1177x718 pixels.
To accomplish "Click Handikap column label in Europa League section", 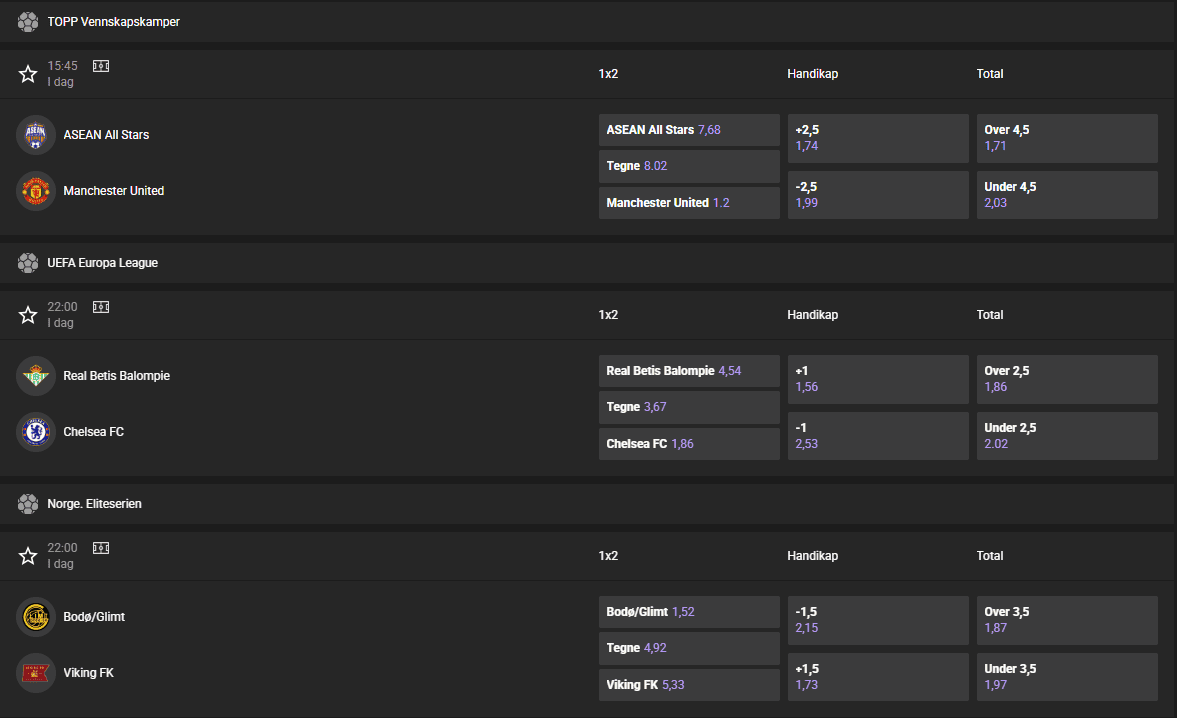I will [812, 314].
